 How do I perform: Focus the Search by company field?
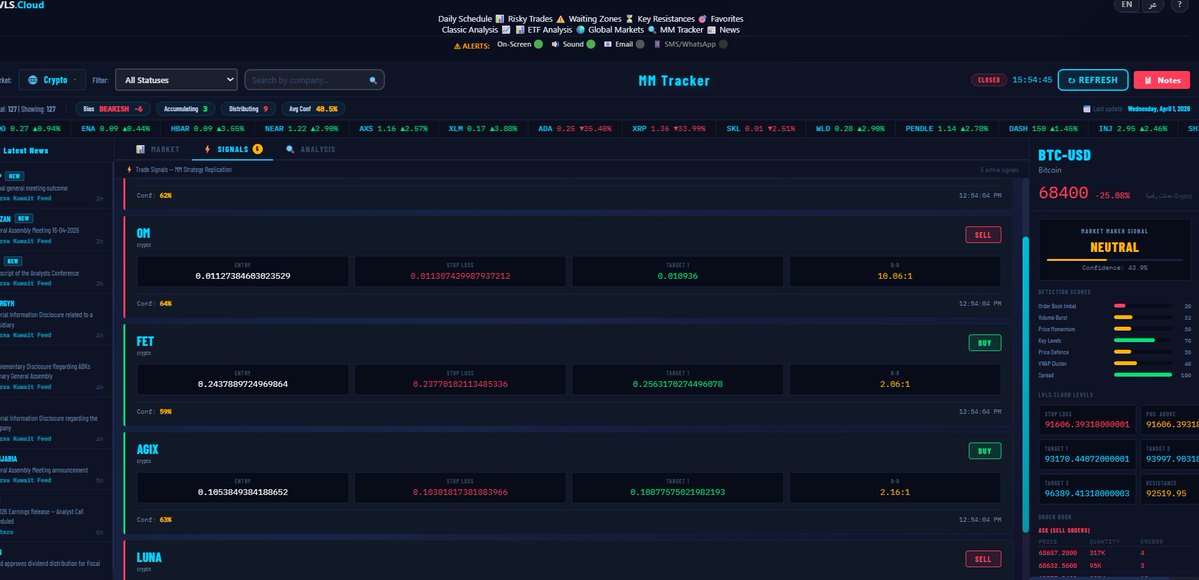point(314,80)
